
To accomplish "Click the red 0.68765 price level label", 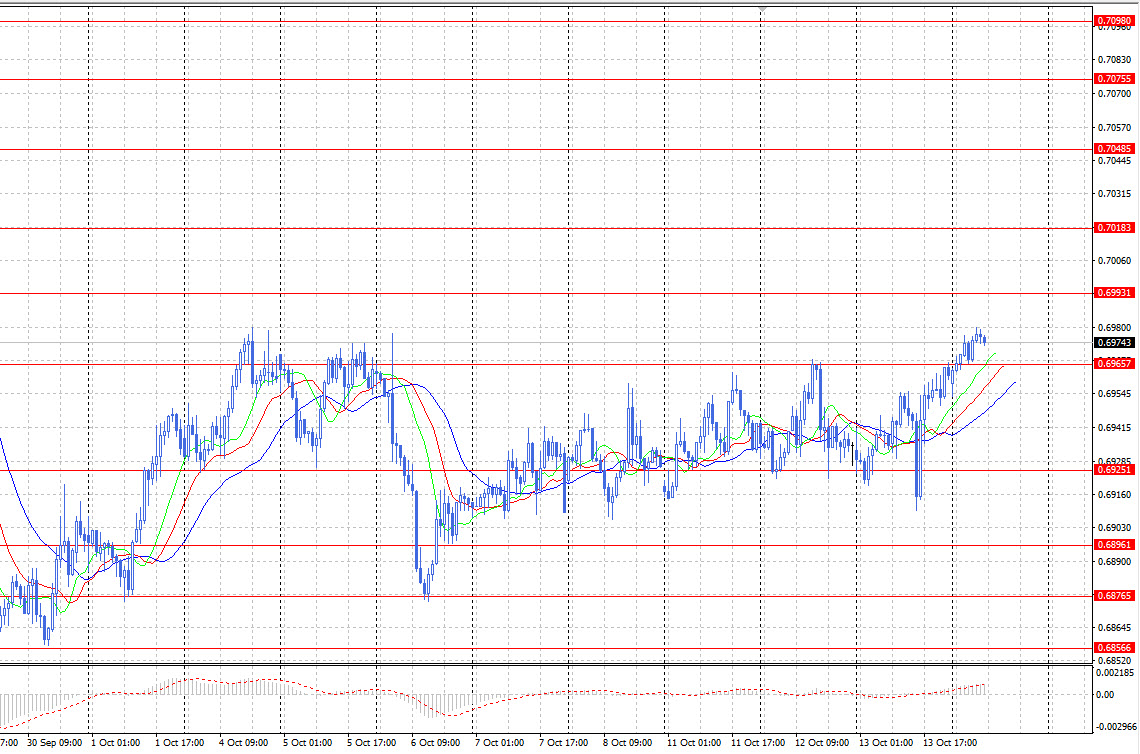I will pos(1114,595).
